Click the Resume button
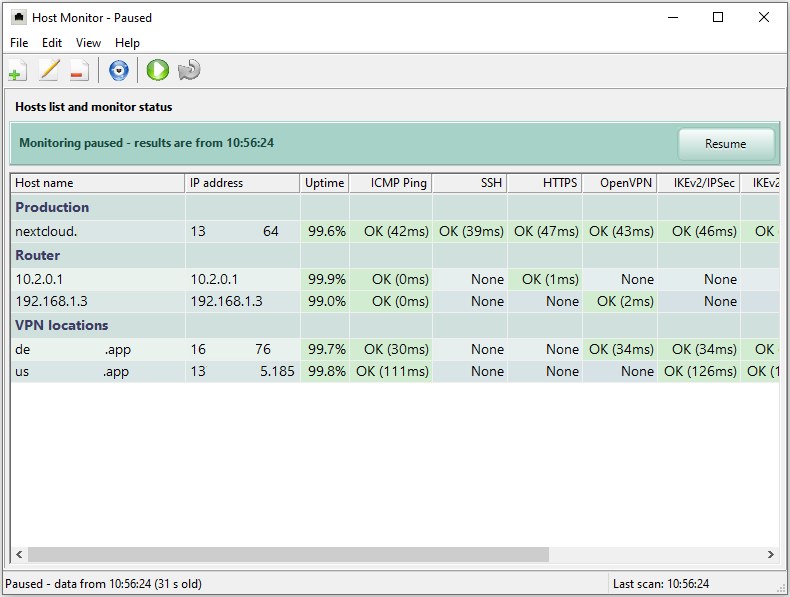Screen dimensions: 790x597 pyautogui.click(x=726, y=144)
